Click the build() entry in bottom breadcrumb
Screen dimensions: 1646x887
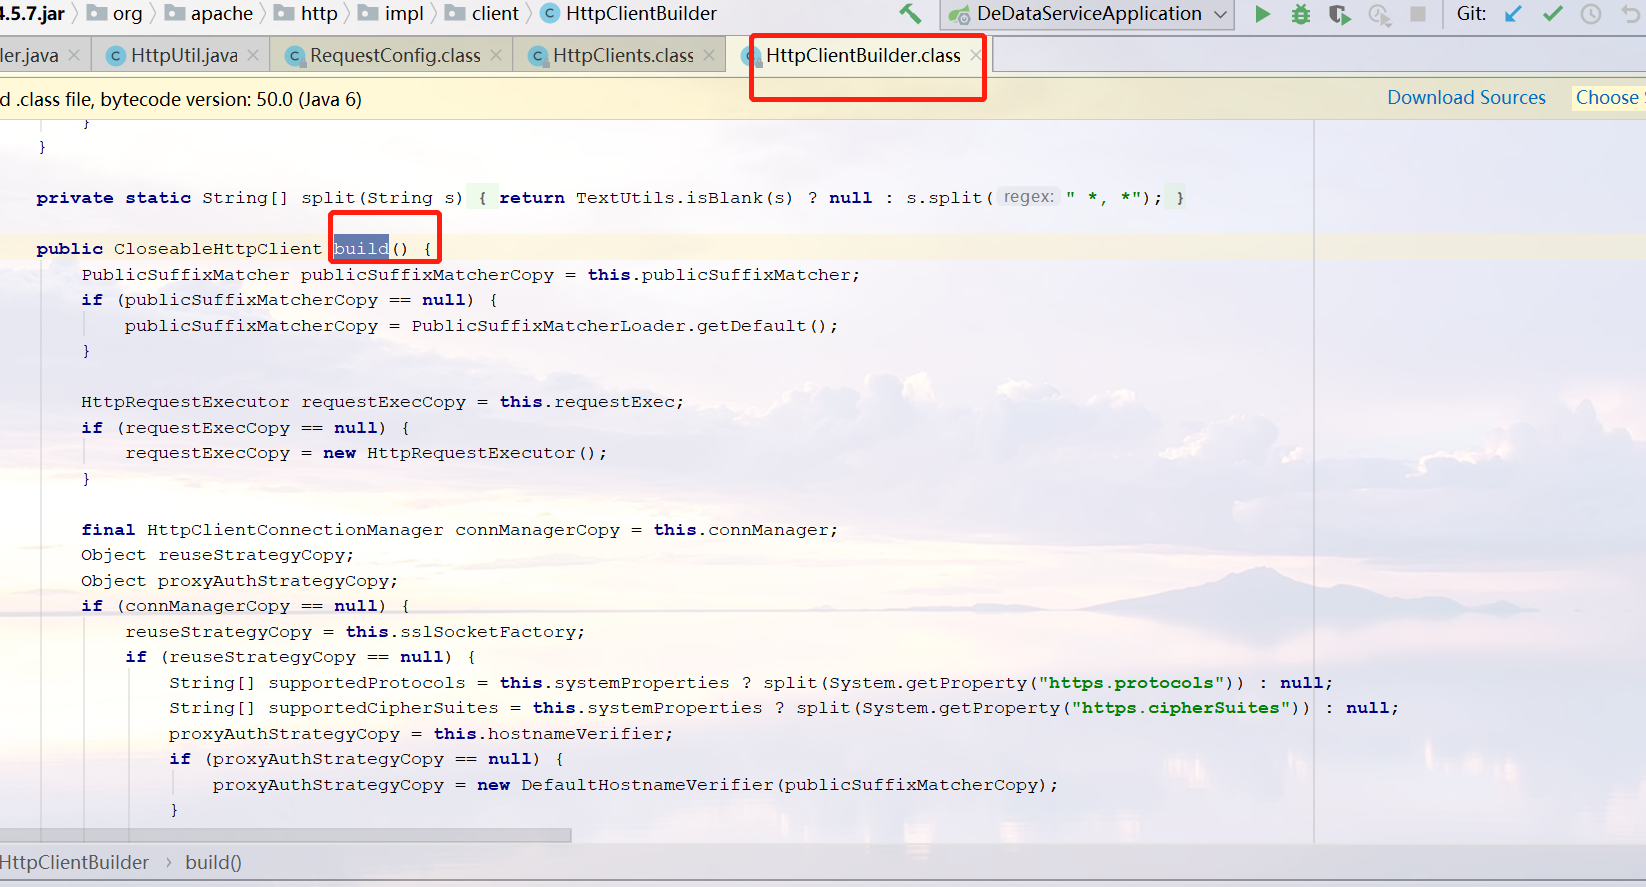click(213, 863)
